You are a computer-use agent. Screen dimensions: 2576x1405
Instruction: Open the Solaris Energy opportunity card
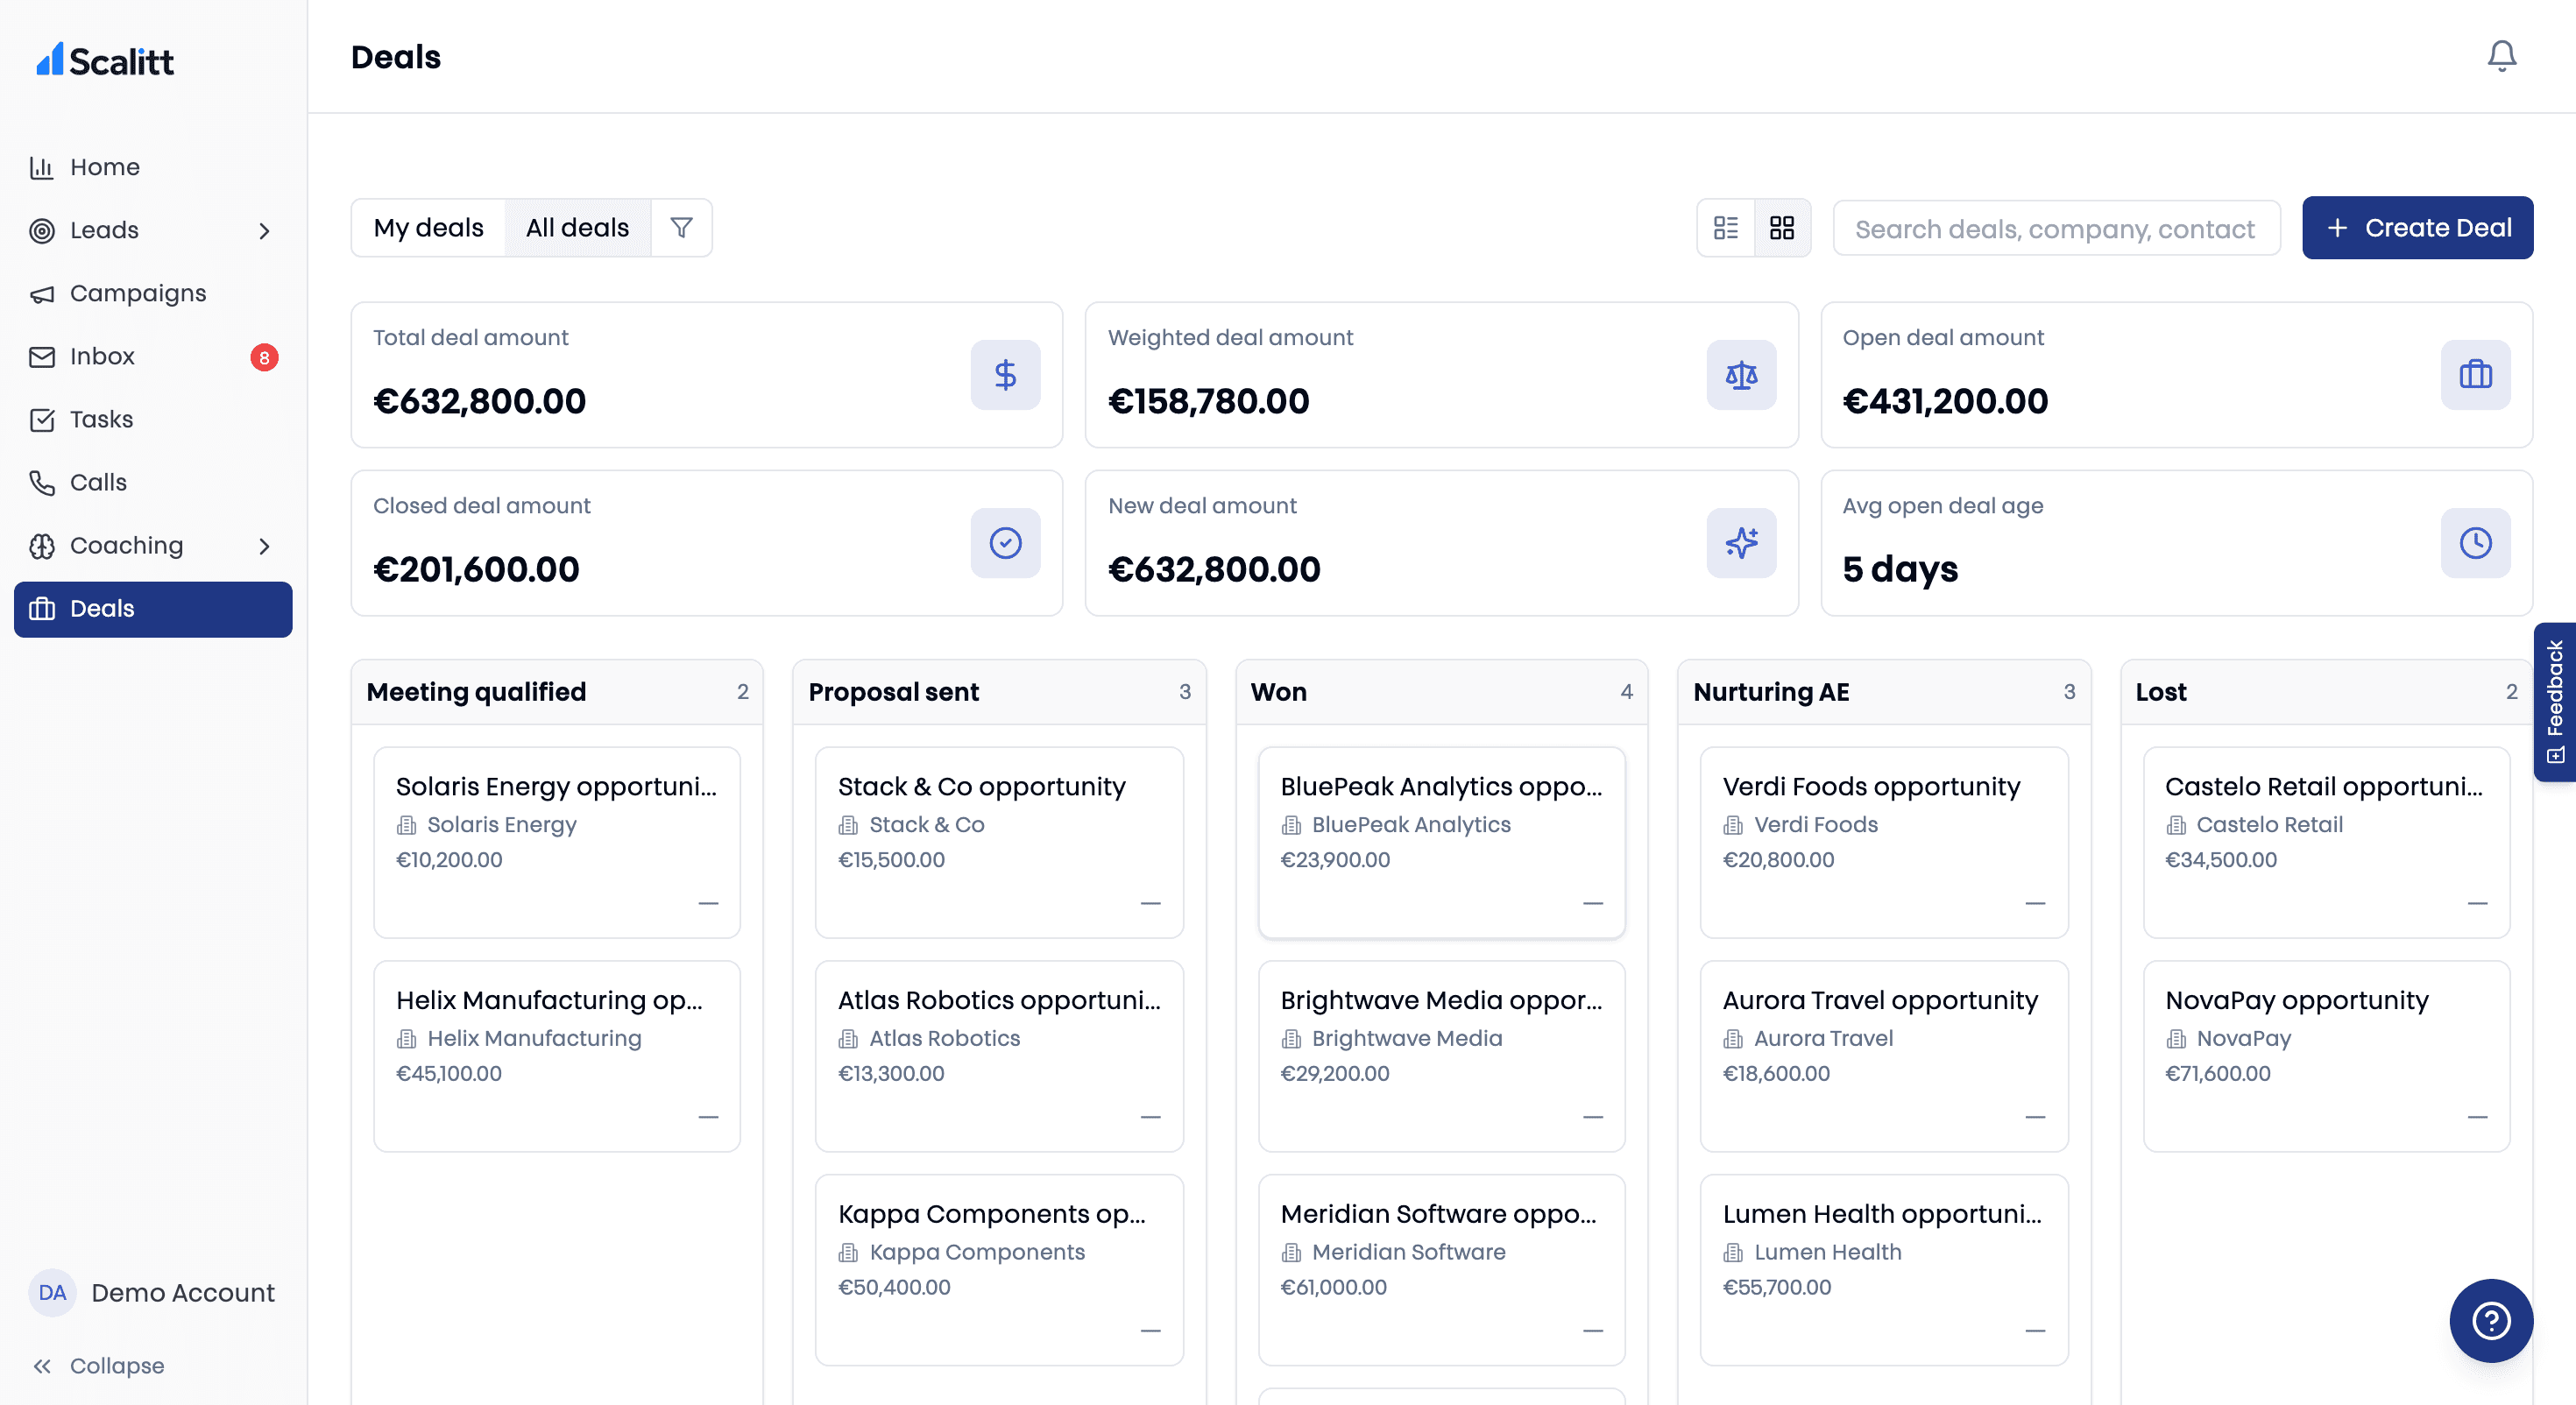point(557,842)
